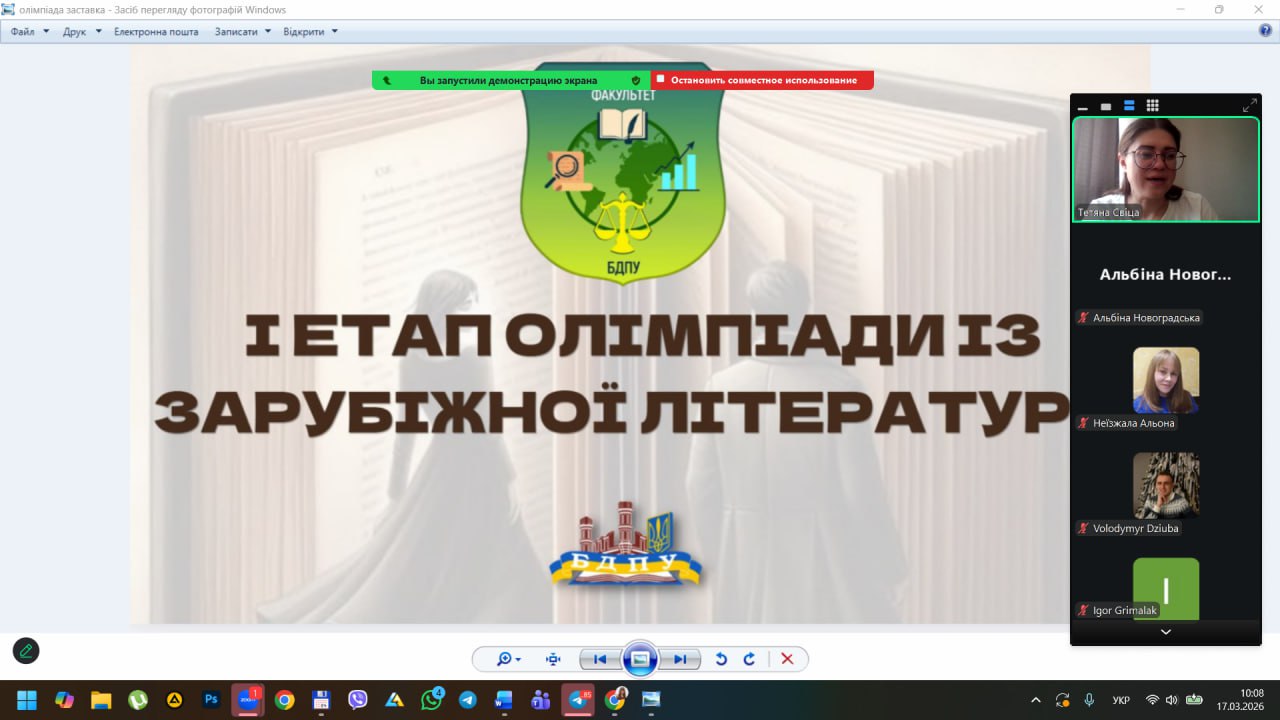Open the Файл menu
The height and width of the screenshot is (720, 1280).
tap(23, 32)
